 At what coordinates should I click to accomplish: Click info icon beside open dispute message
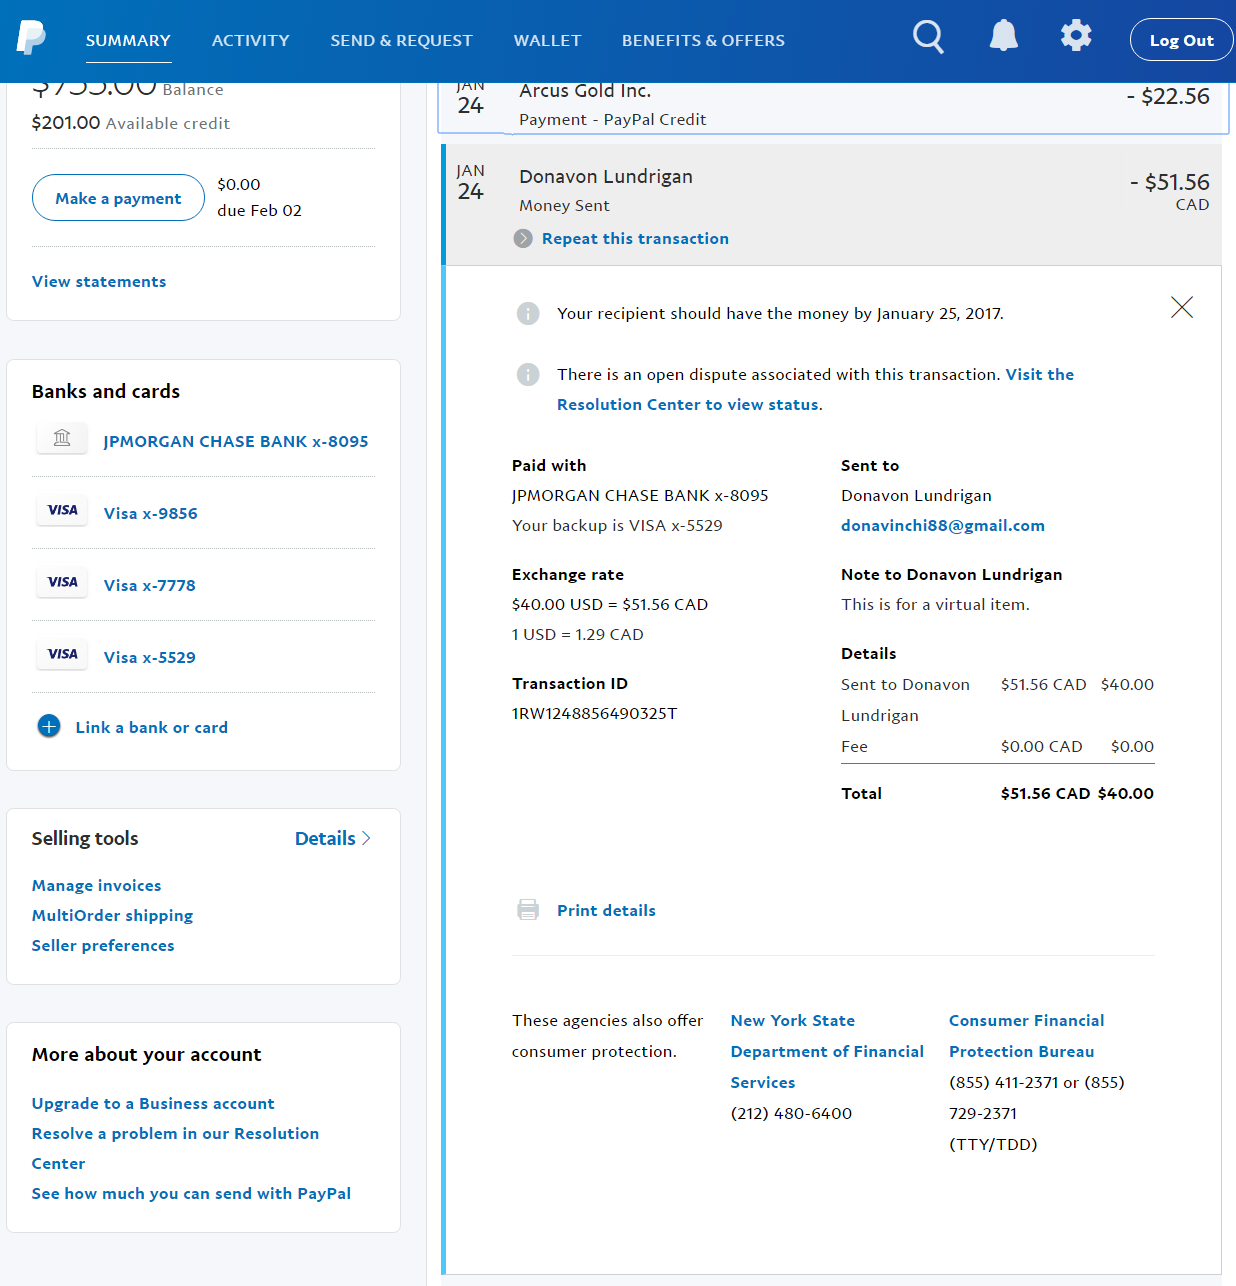tap(528, 374)
